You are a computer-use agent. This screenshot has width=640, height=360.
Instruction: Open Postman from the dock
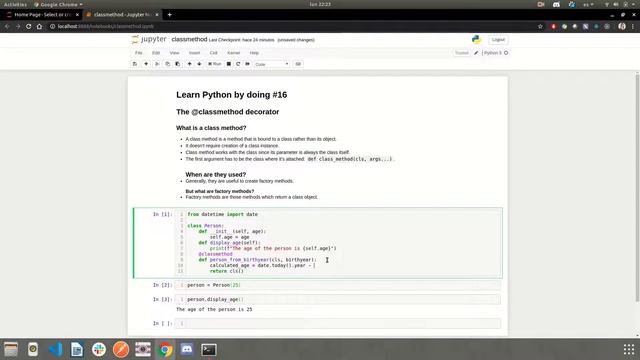tap(121, 349)
